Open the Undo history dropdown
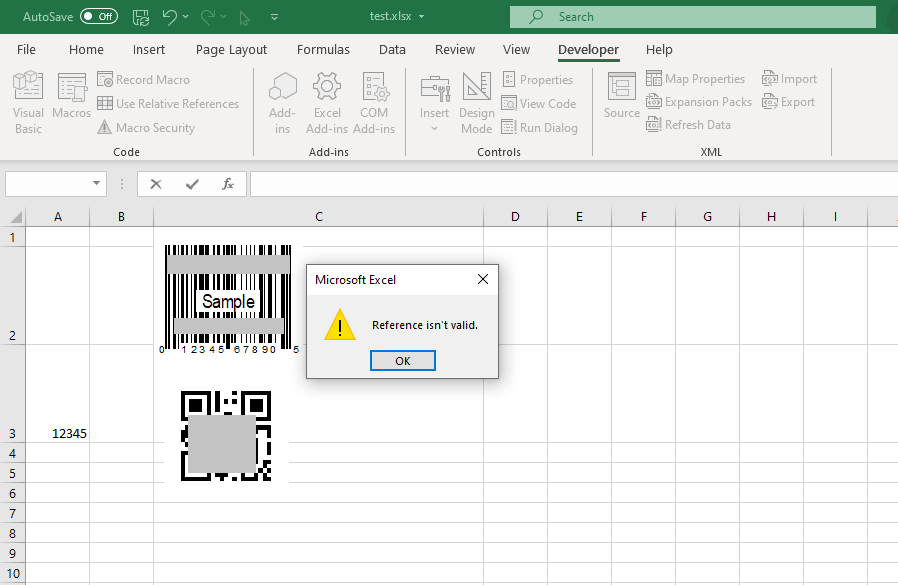 (186, 17)
